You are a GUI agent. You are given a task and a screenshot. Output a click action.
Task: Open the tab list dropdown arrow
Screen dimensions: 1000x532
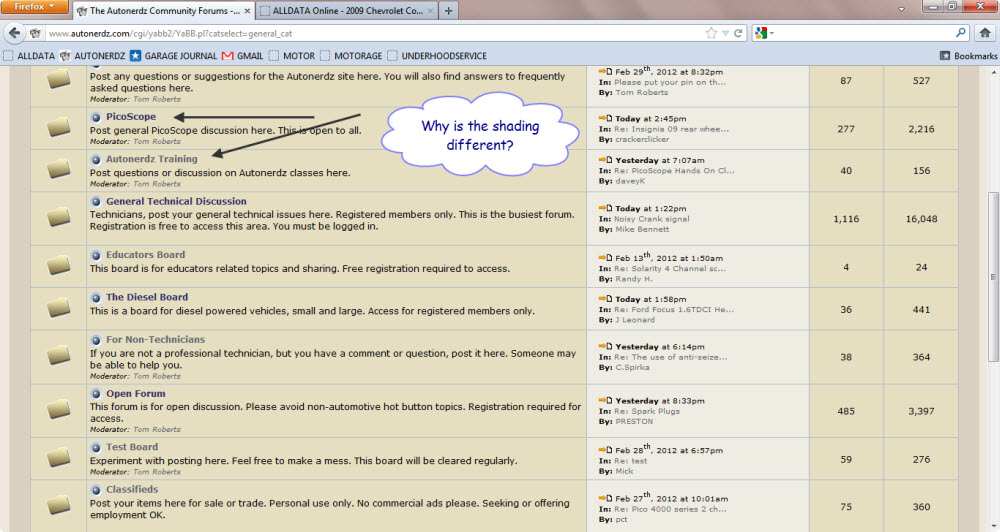pos(901,10)
